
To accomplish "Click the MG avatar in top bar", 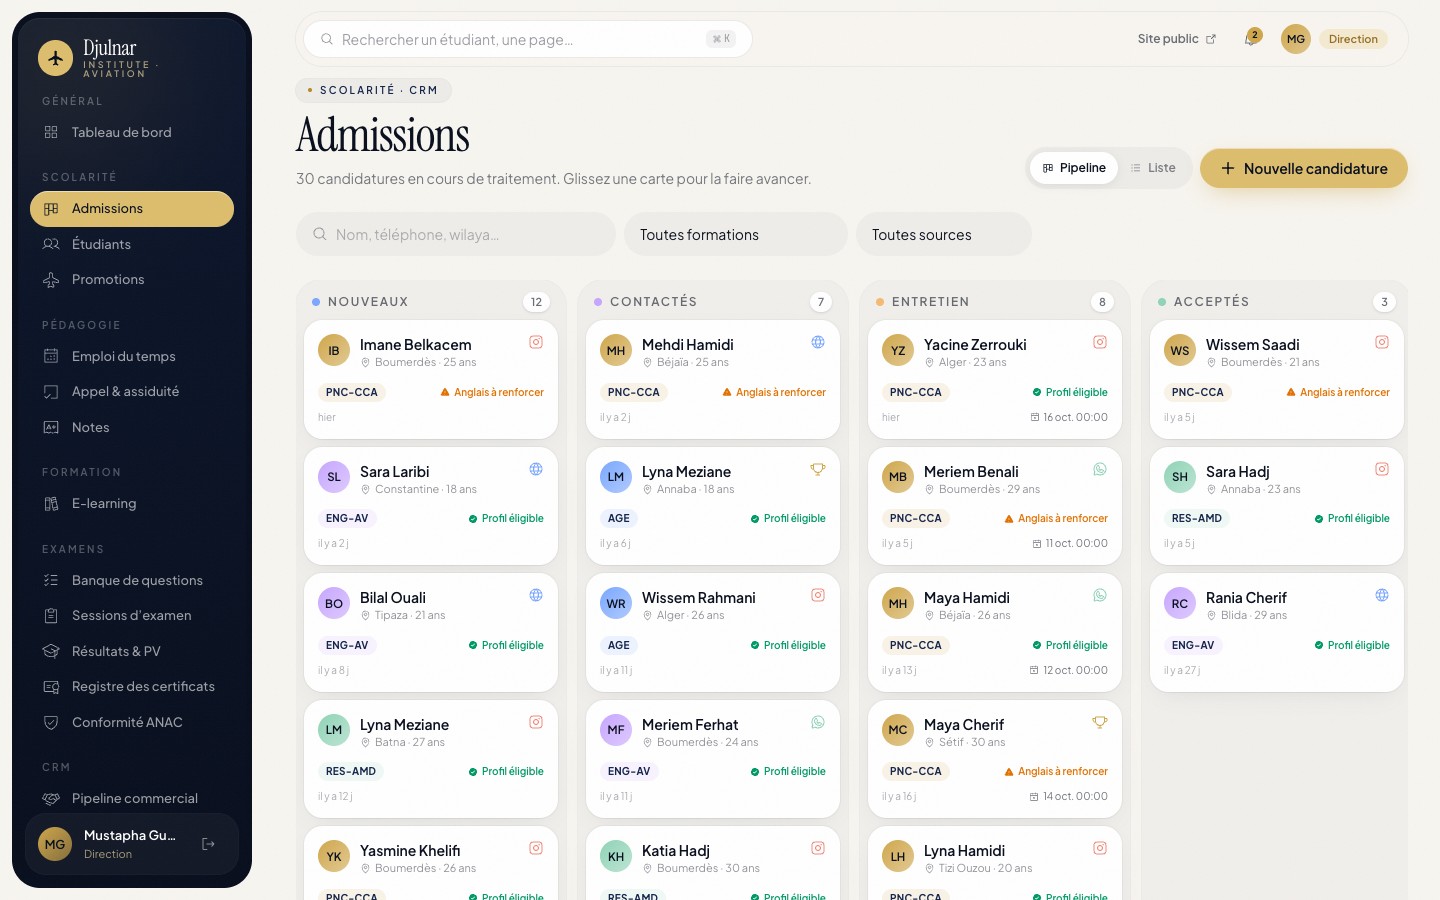I will pyautogui.click(x=1296, y=39).
